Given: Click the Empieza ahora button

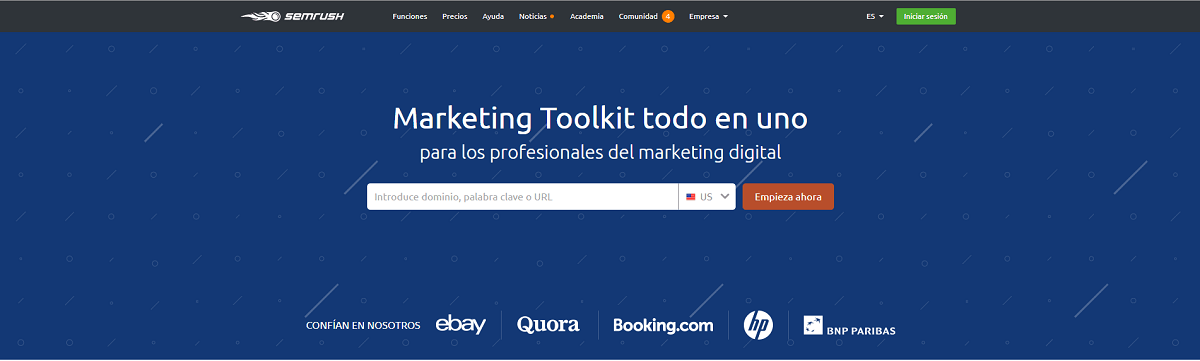Looking at the screenshot, I should coord(788,197).
